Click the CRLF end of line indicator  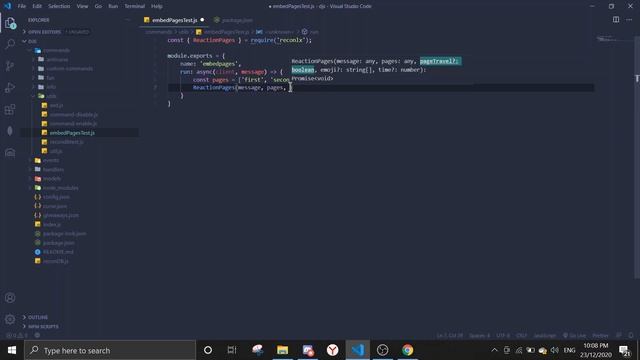[521, 336]
